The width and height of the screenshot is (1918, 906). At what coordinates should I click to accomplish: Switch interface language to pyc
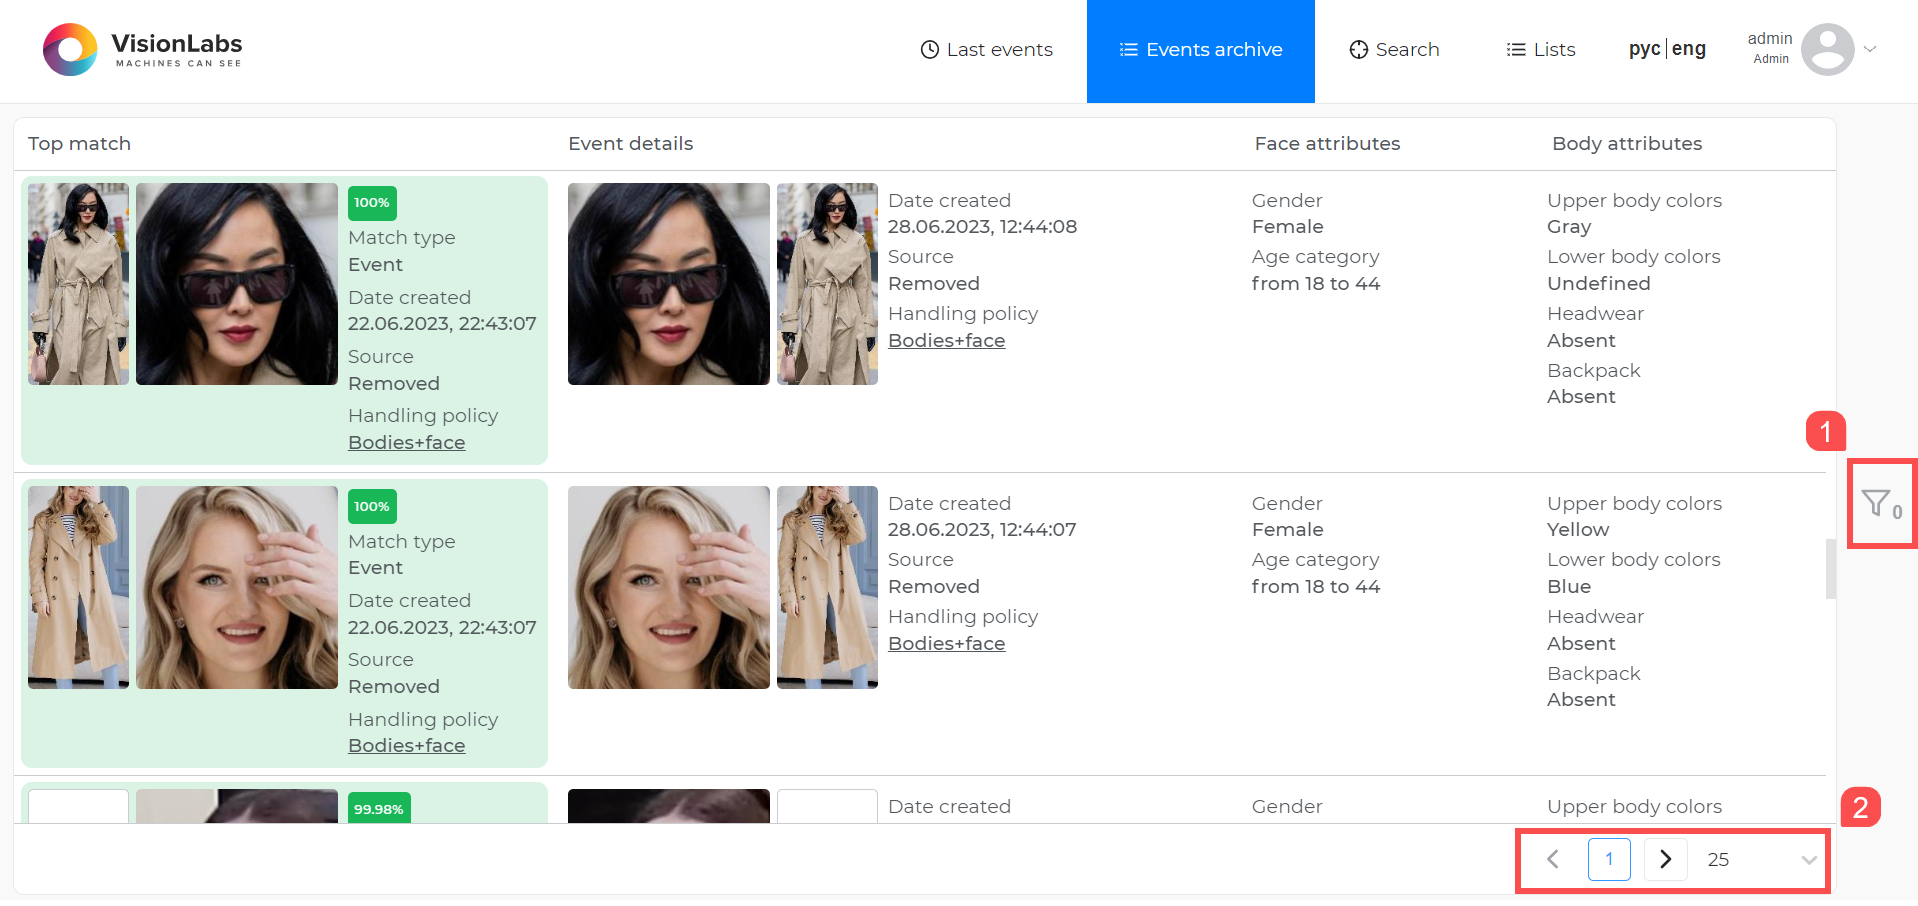click(x=1643, y=48)
